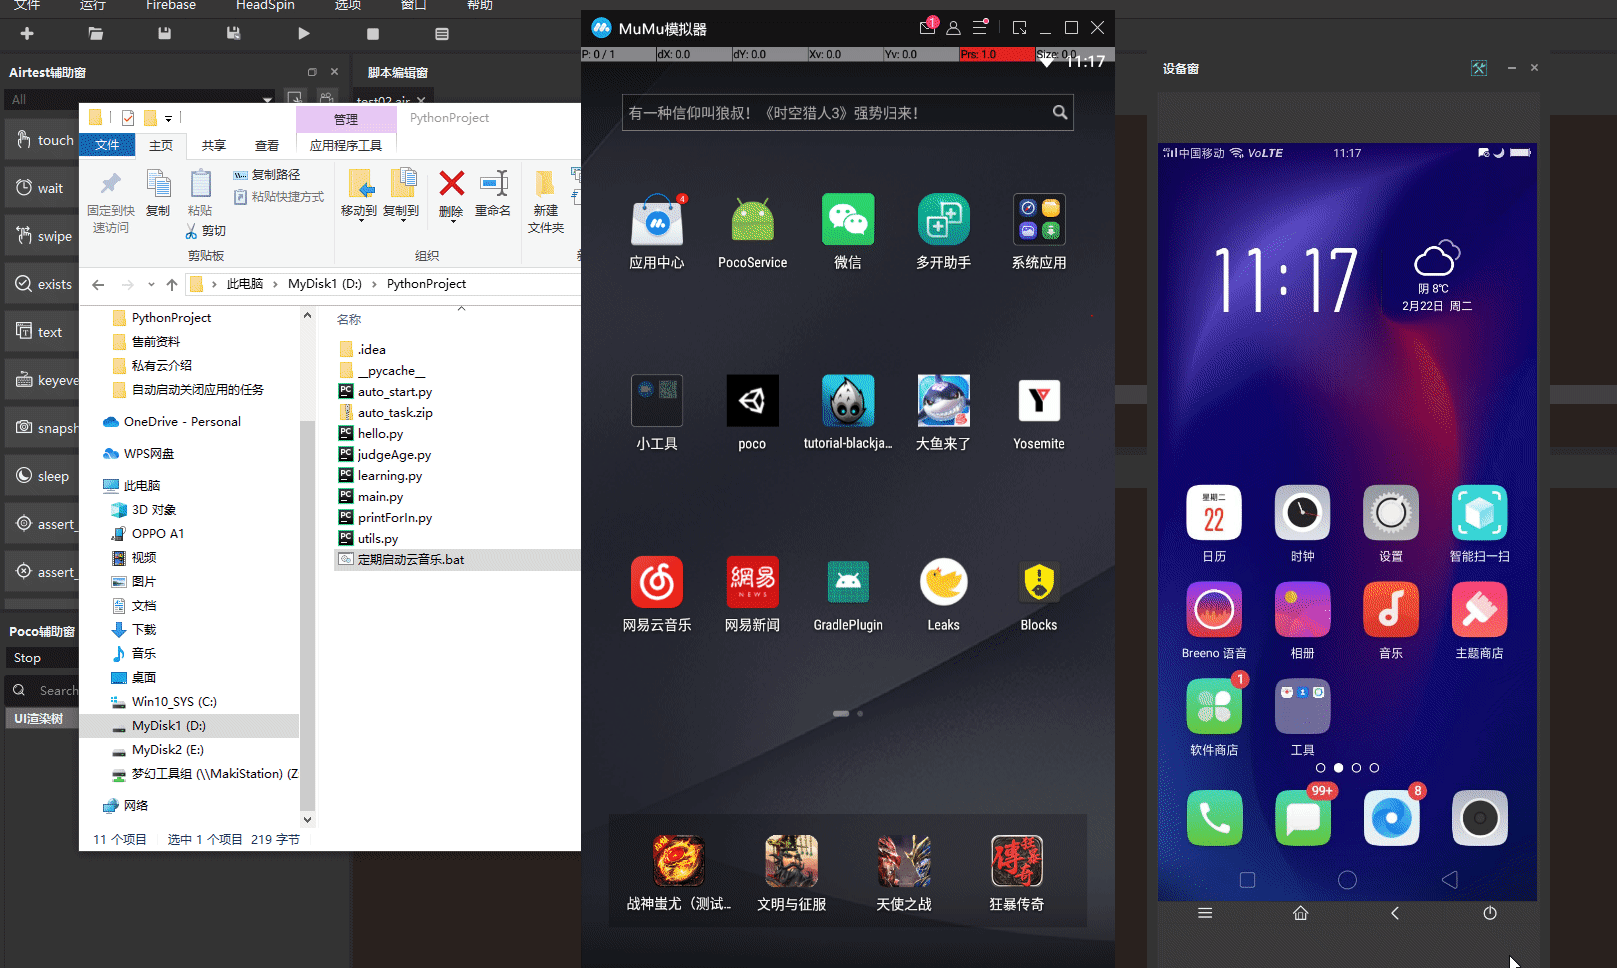Click the delete 删除 icon in Explorer ribbon
The height and width of the screenshot is (968, 1617).
point(451,194)
